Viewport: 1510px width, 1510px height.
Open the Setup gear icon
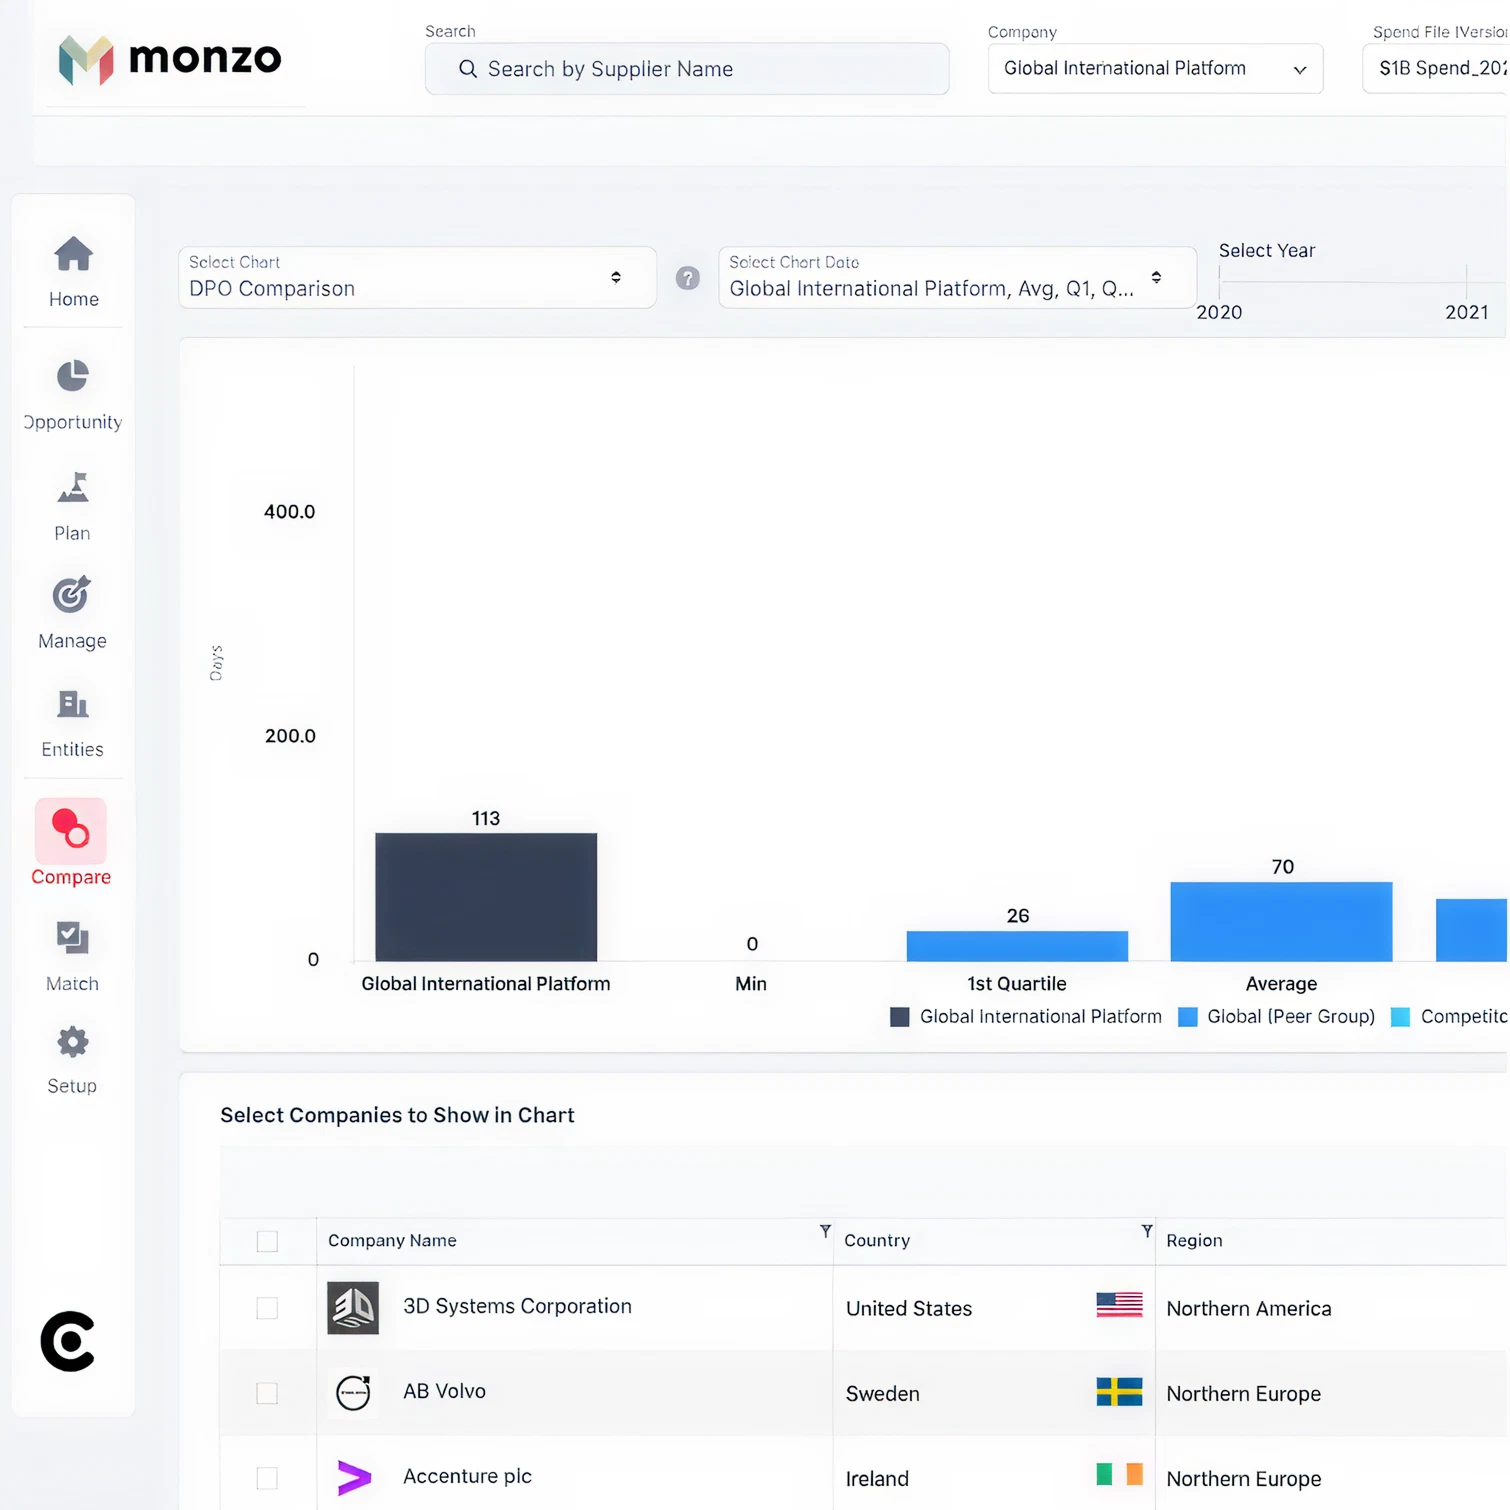pos(73,1042)
